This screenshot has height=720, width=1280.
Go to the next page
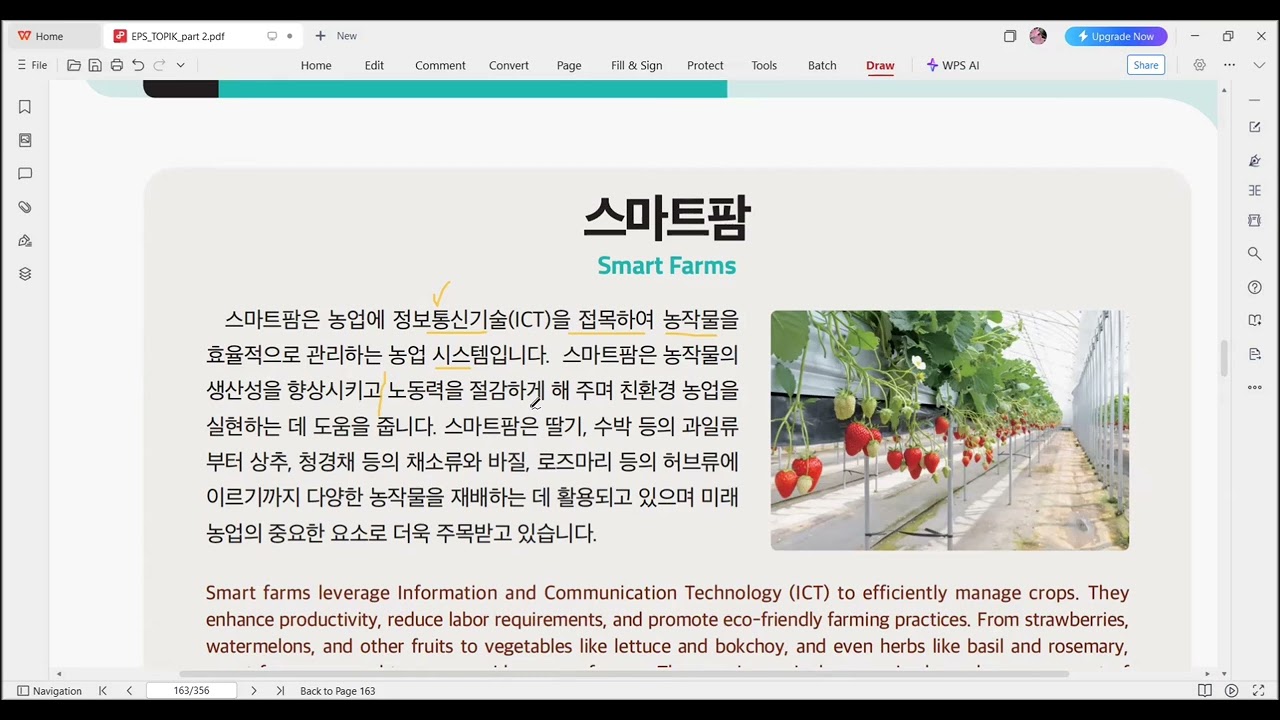pos(254,691)
